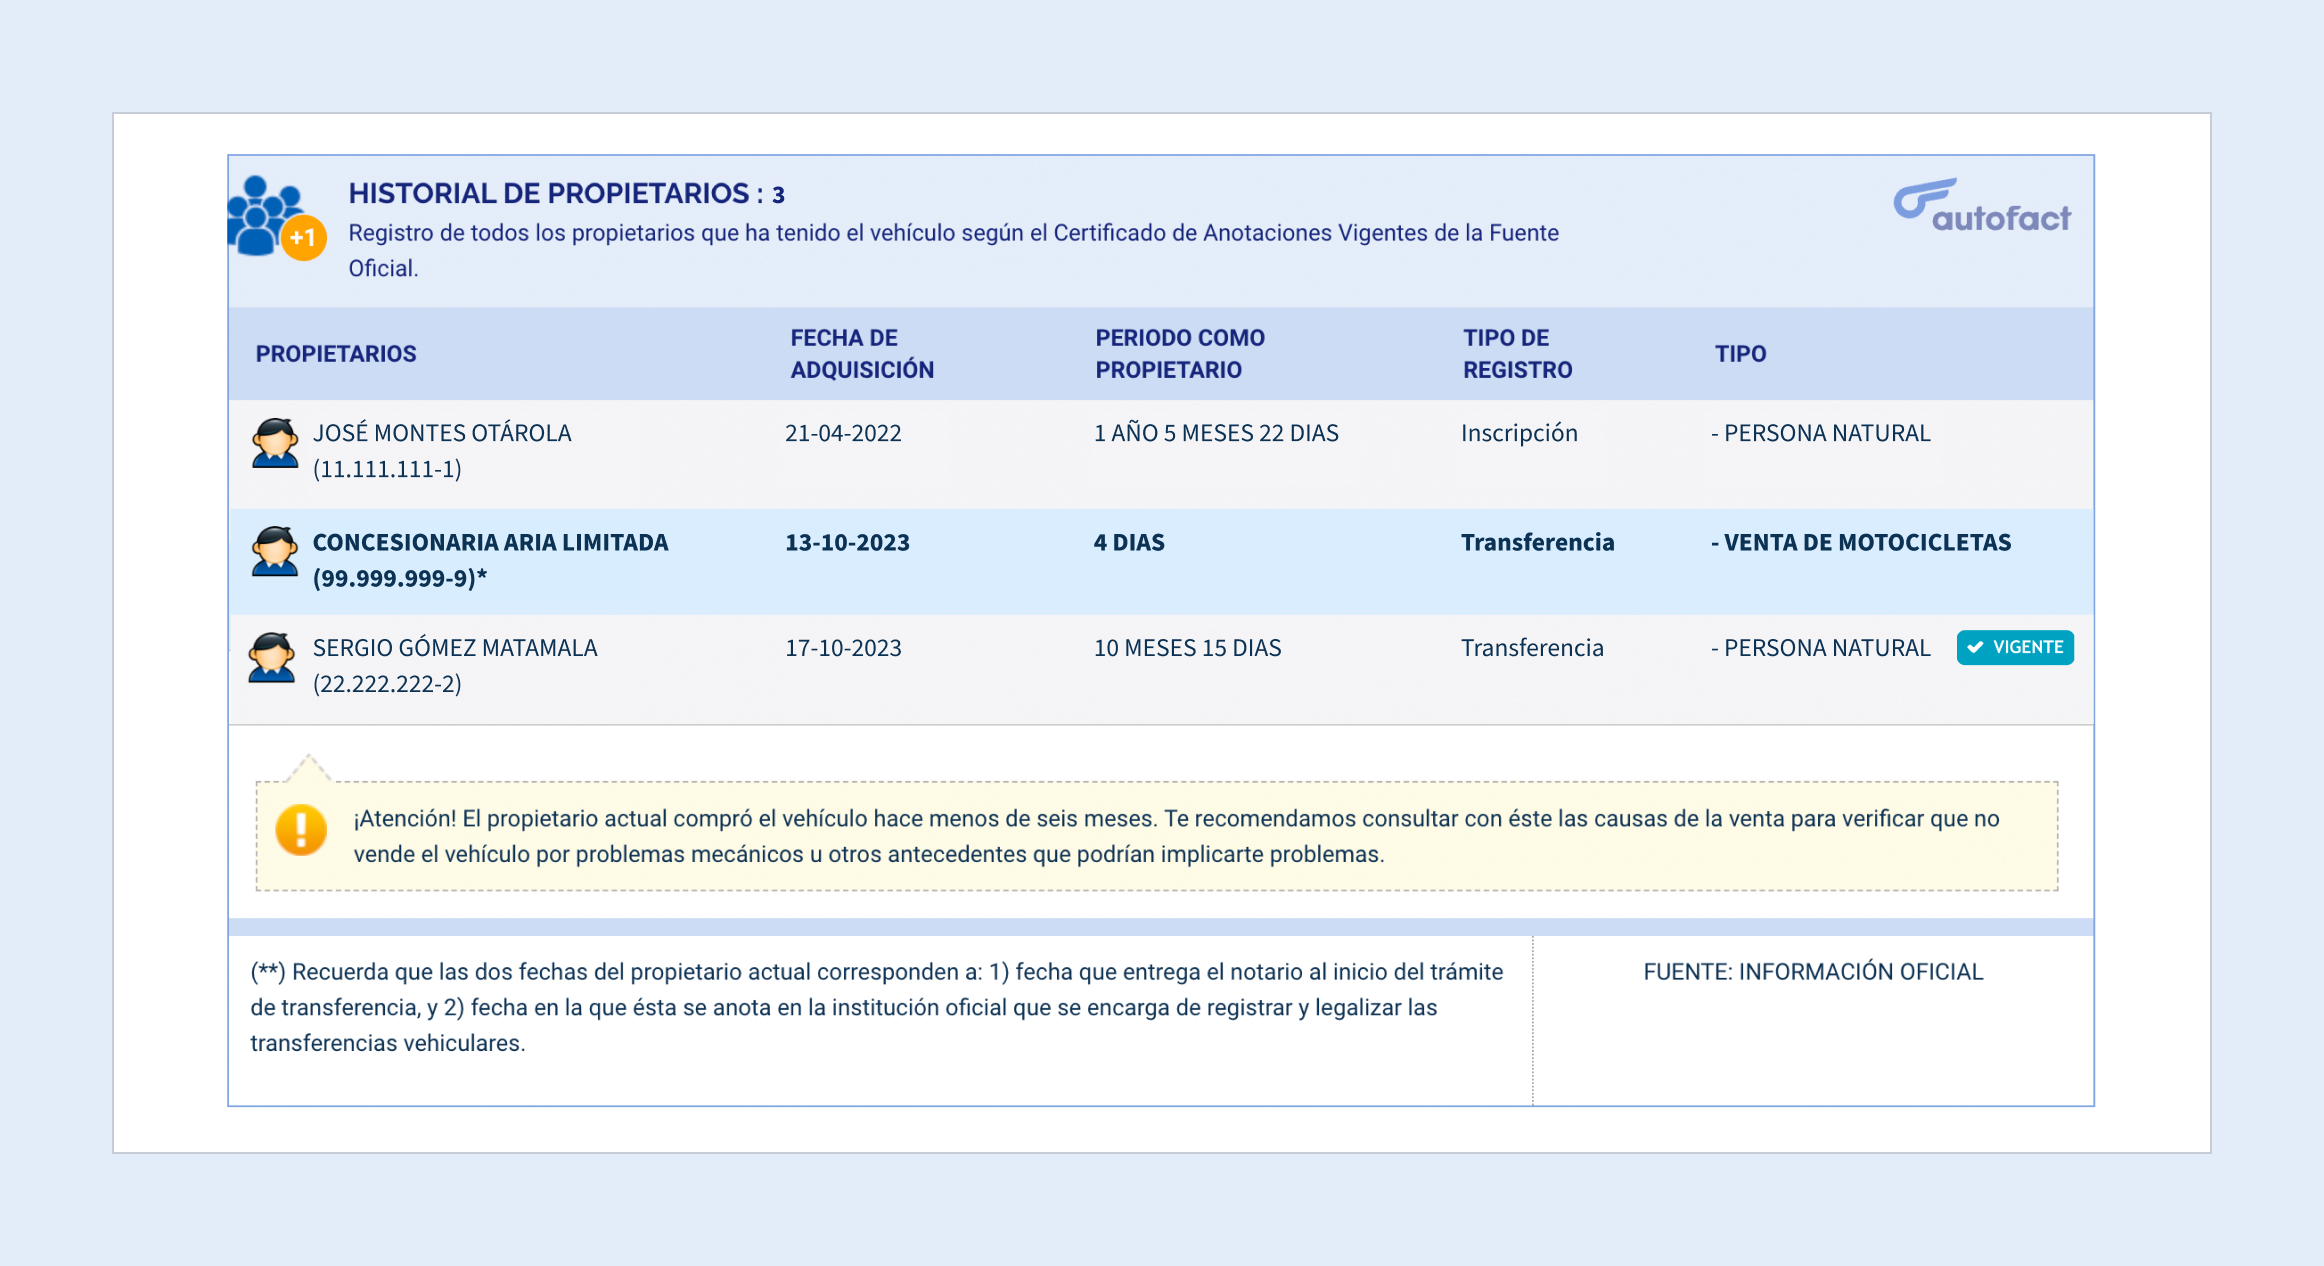The image size is (2324, 1266).
Task: Click the TIPO DE REGISTRO column header
Action: [x=1516, y=354]
